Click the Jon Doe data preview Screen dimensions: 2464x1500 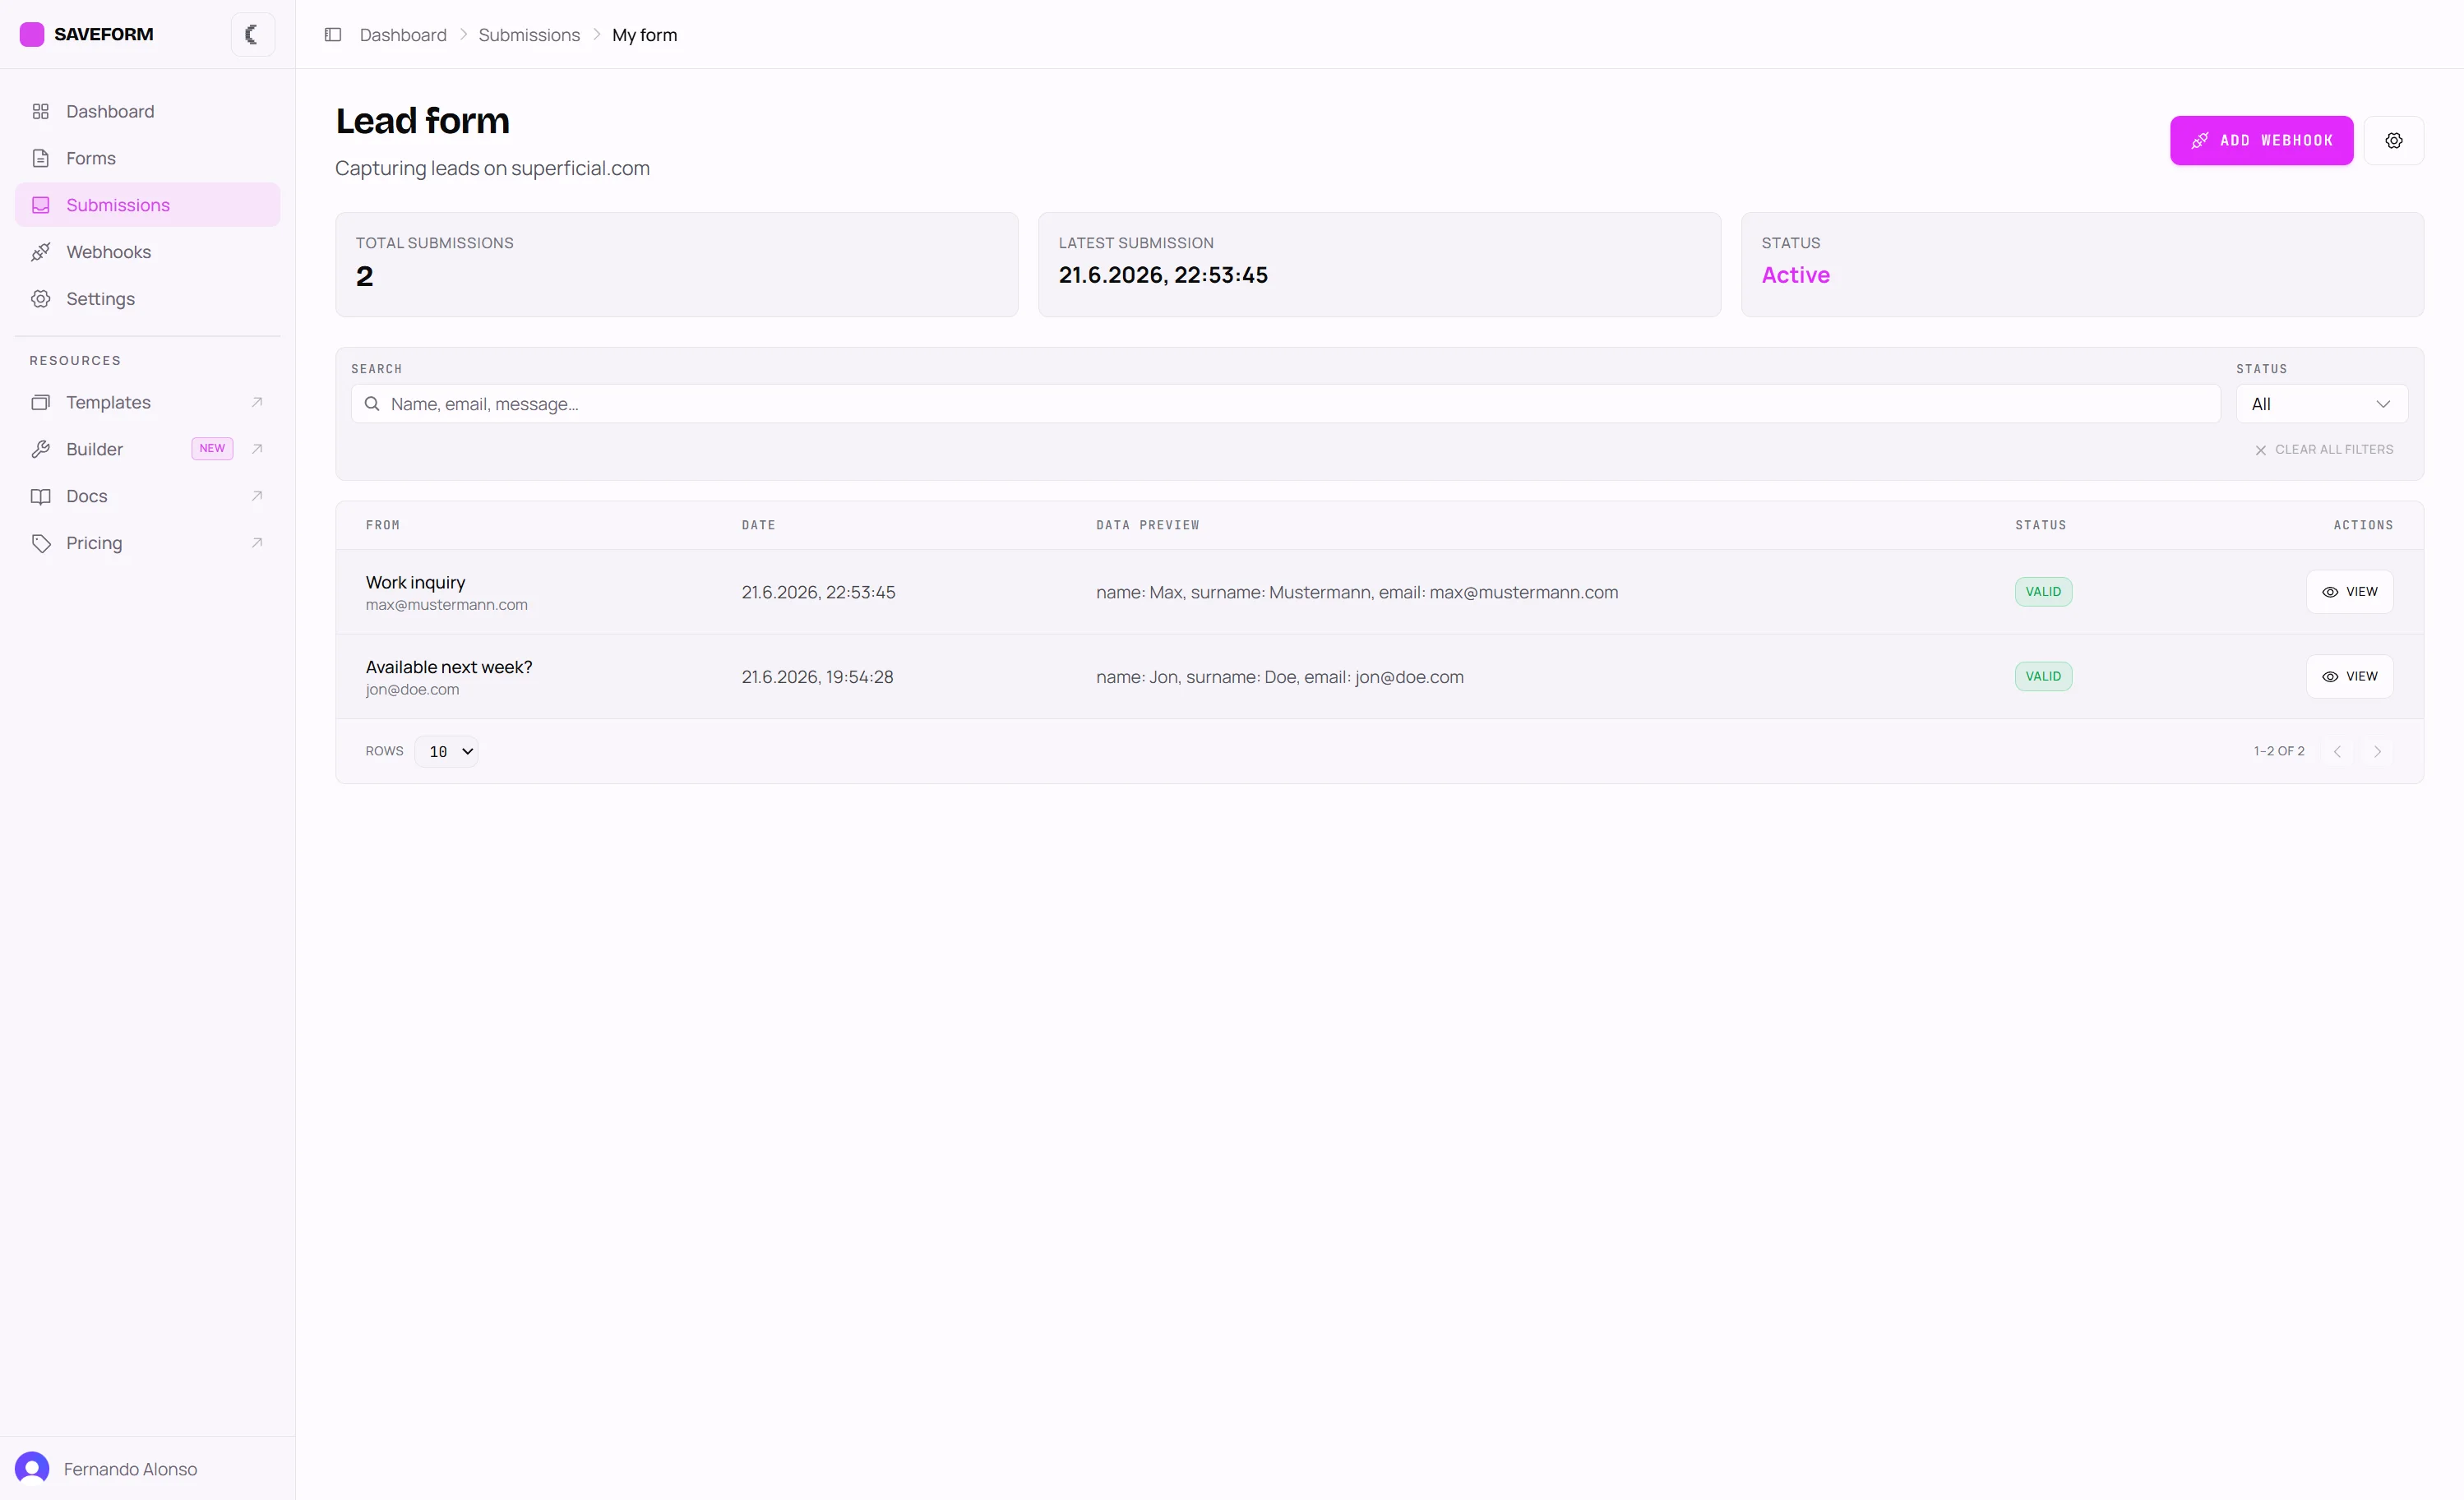click(1279, 677)
